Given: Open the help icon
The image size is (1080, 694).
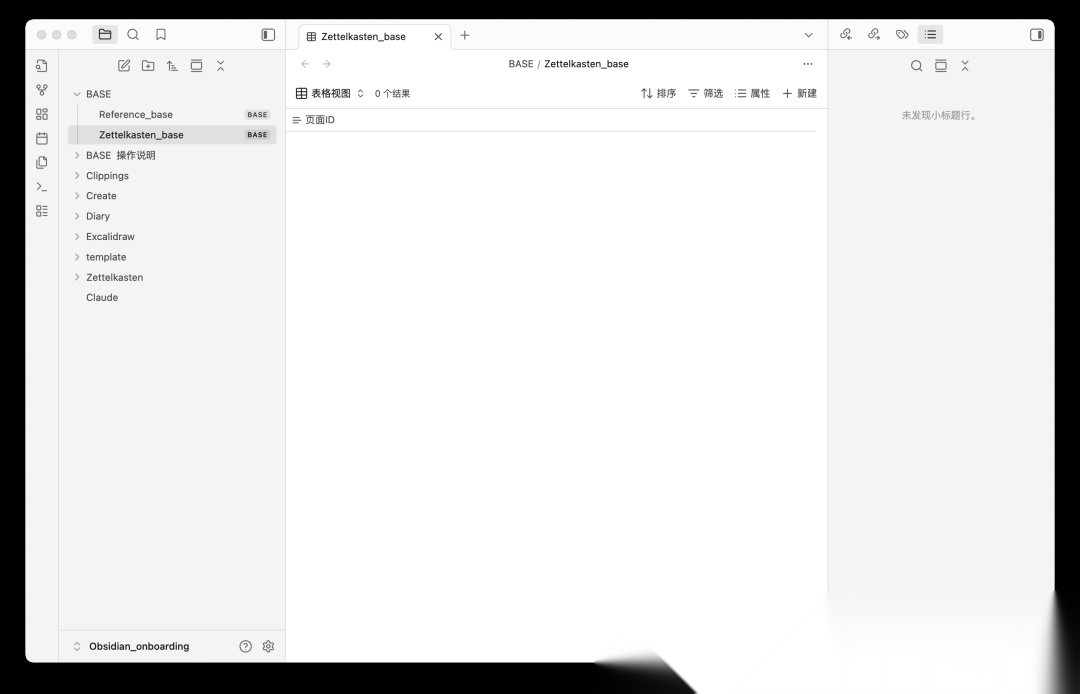Looking at the screenshot, I should (x=245, y=646).
